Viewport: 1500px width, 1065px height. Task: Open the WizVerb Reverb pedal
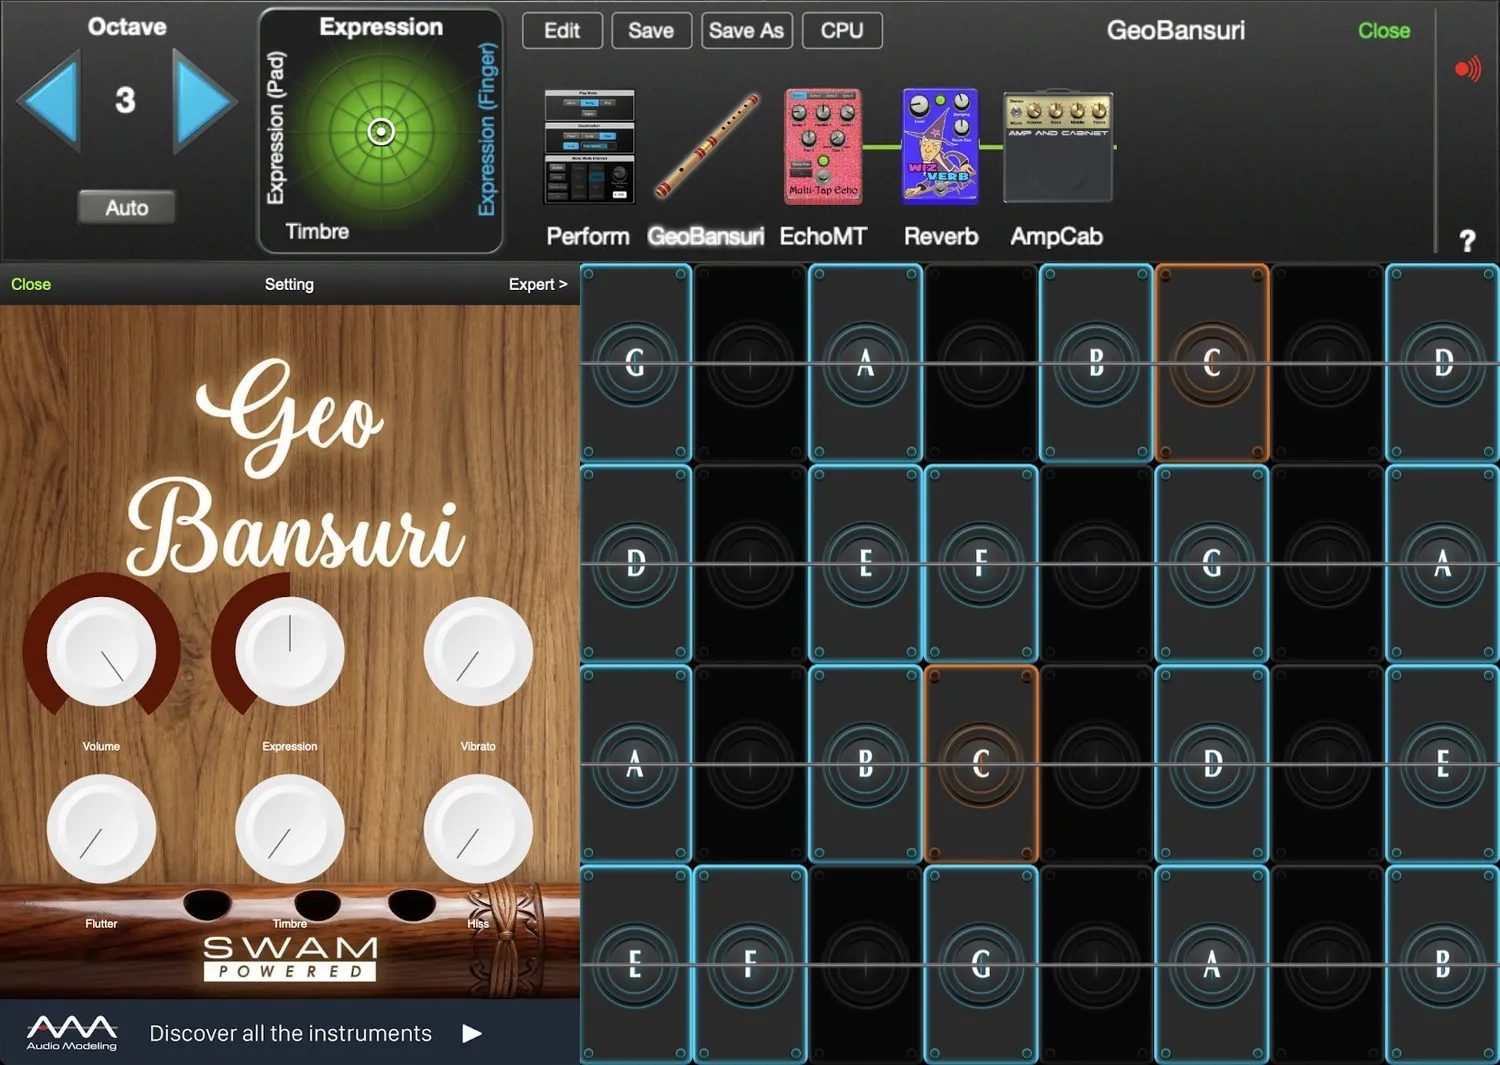click(x=940, y=146)
